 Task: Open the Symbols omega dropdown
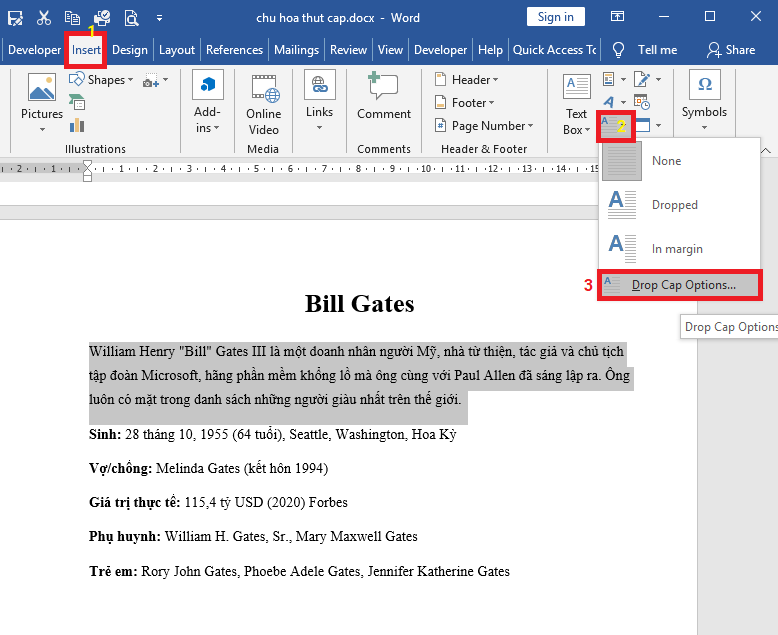click(704, 101)
